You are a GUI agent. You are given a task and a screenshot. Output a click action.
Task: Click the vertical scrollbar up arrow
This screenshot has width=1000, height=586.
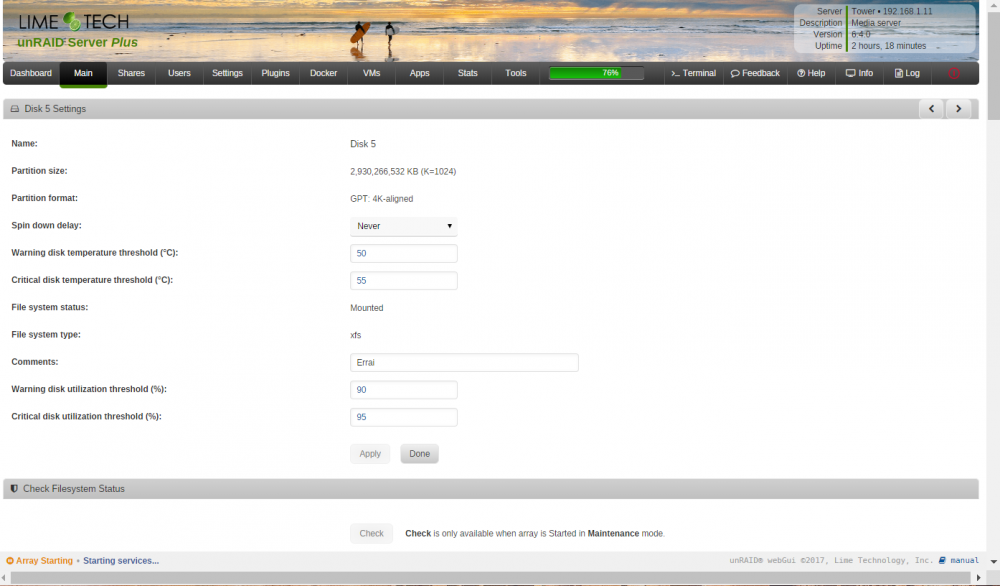[x=994, y=4]
